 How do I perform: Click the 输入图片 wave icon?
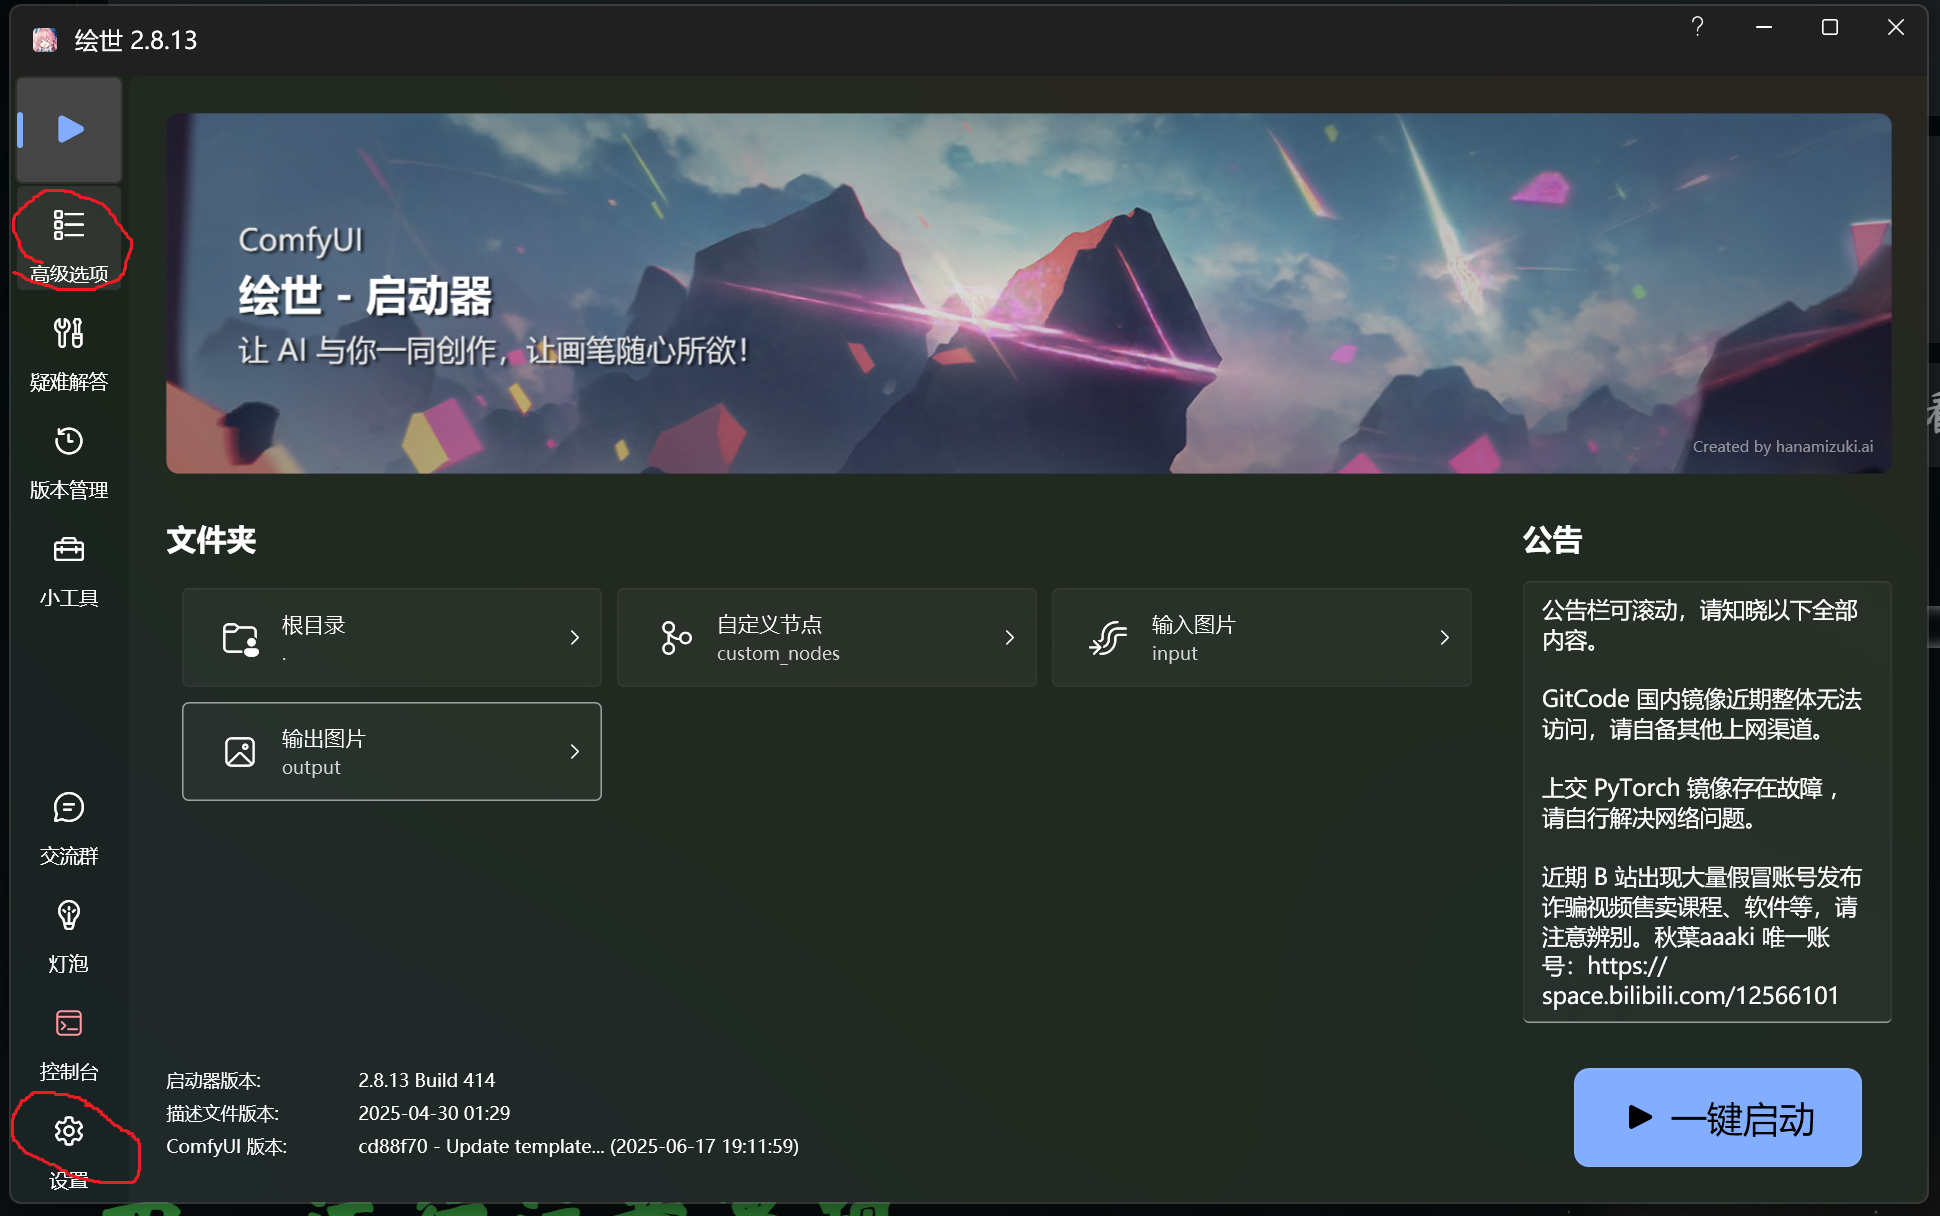[x=1108, y=638]
